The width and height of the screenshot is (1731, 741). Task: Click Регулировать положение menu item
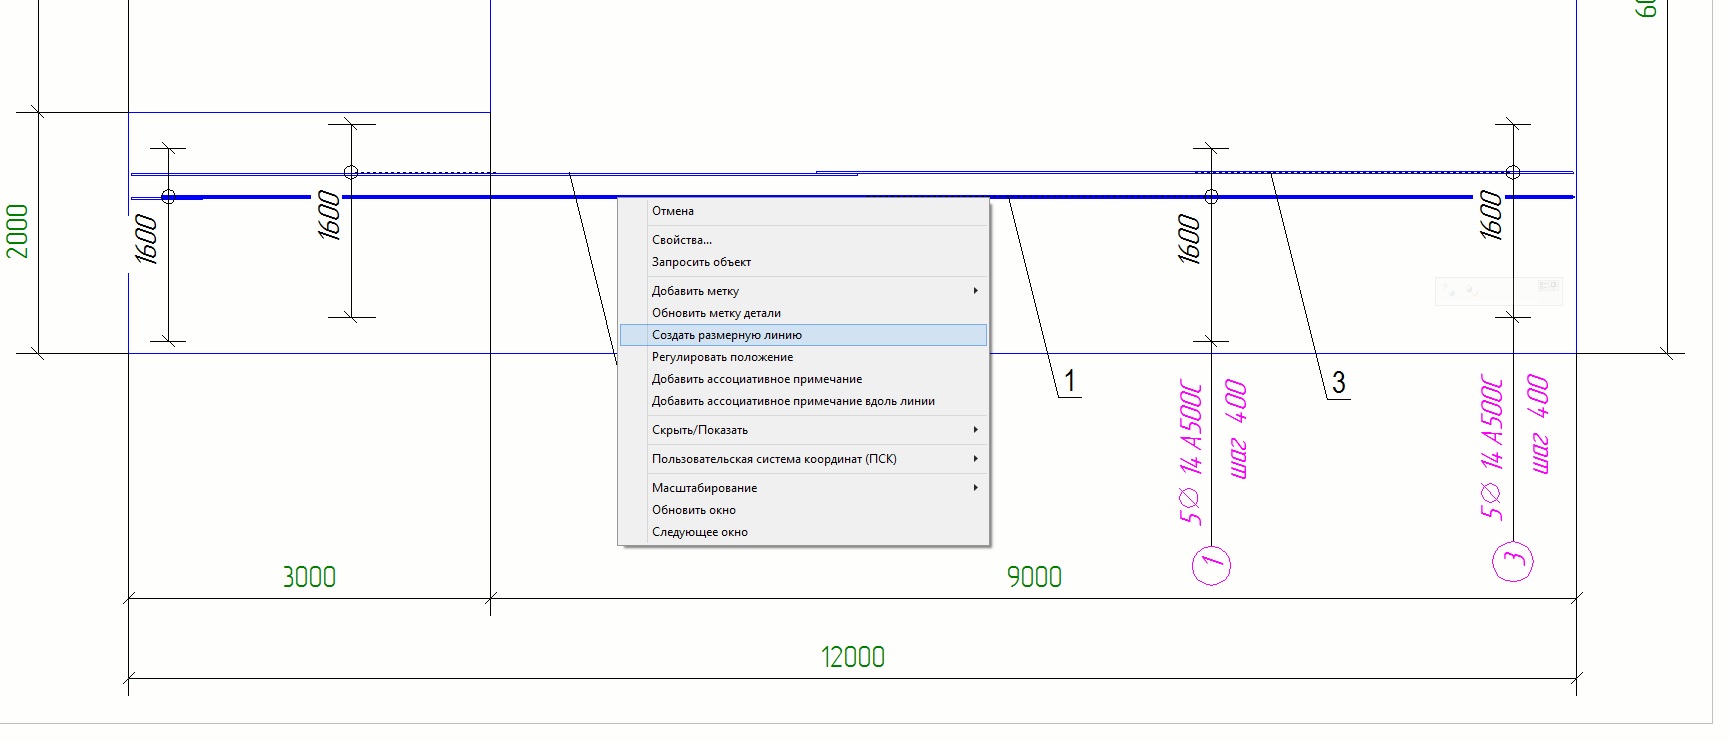(722, 357)
